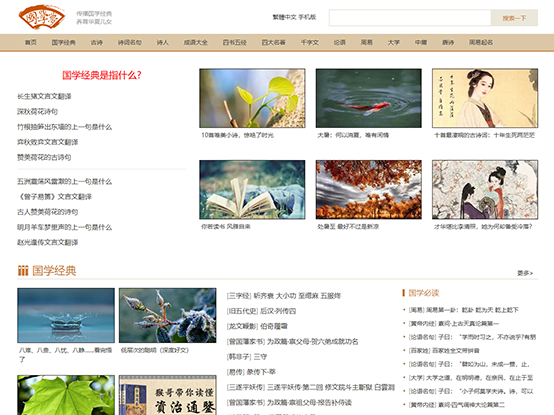Click the 国学必读 sidebar heading
Image resolution: width=554 pixels, height=415 pixels.
click(423, 293)
